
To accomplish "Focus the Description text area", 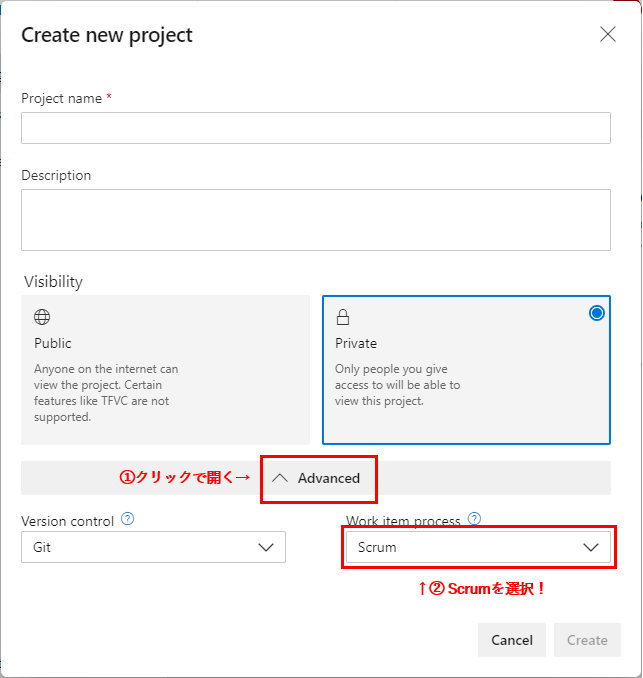I will point(316,220).
